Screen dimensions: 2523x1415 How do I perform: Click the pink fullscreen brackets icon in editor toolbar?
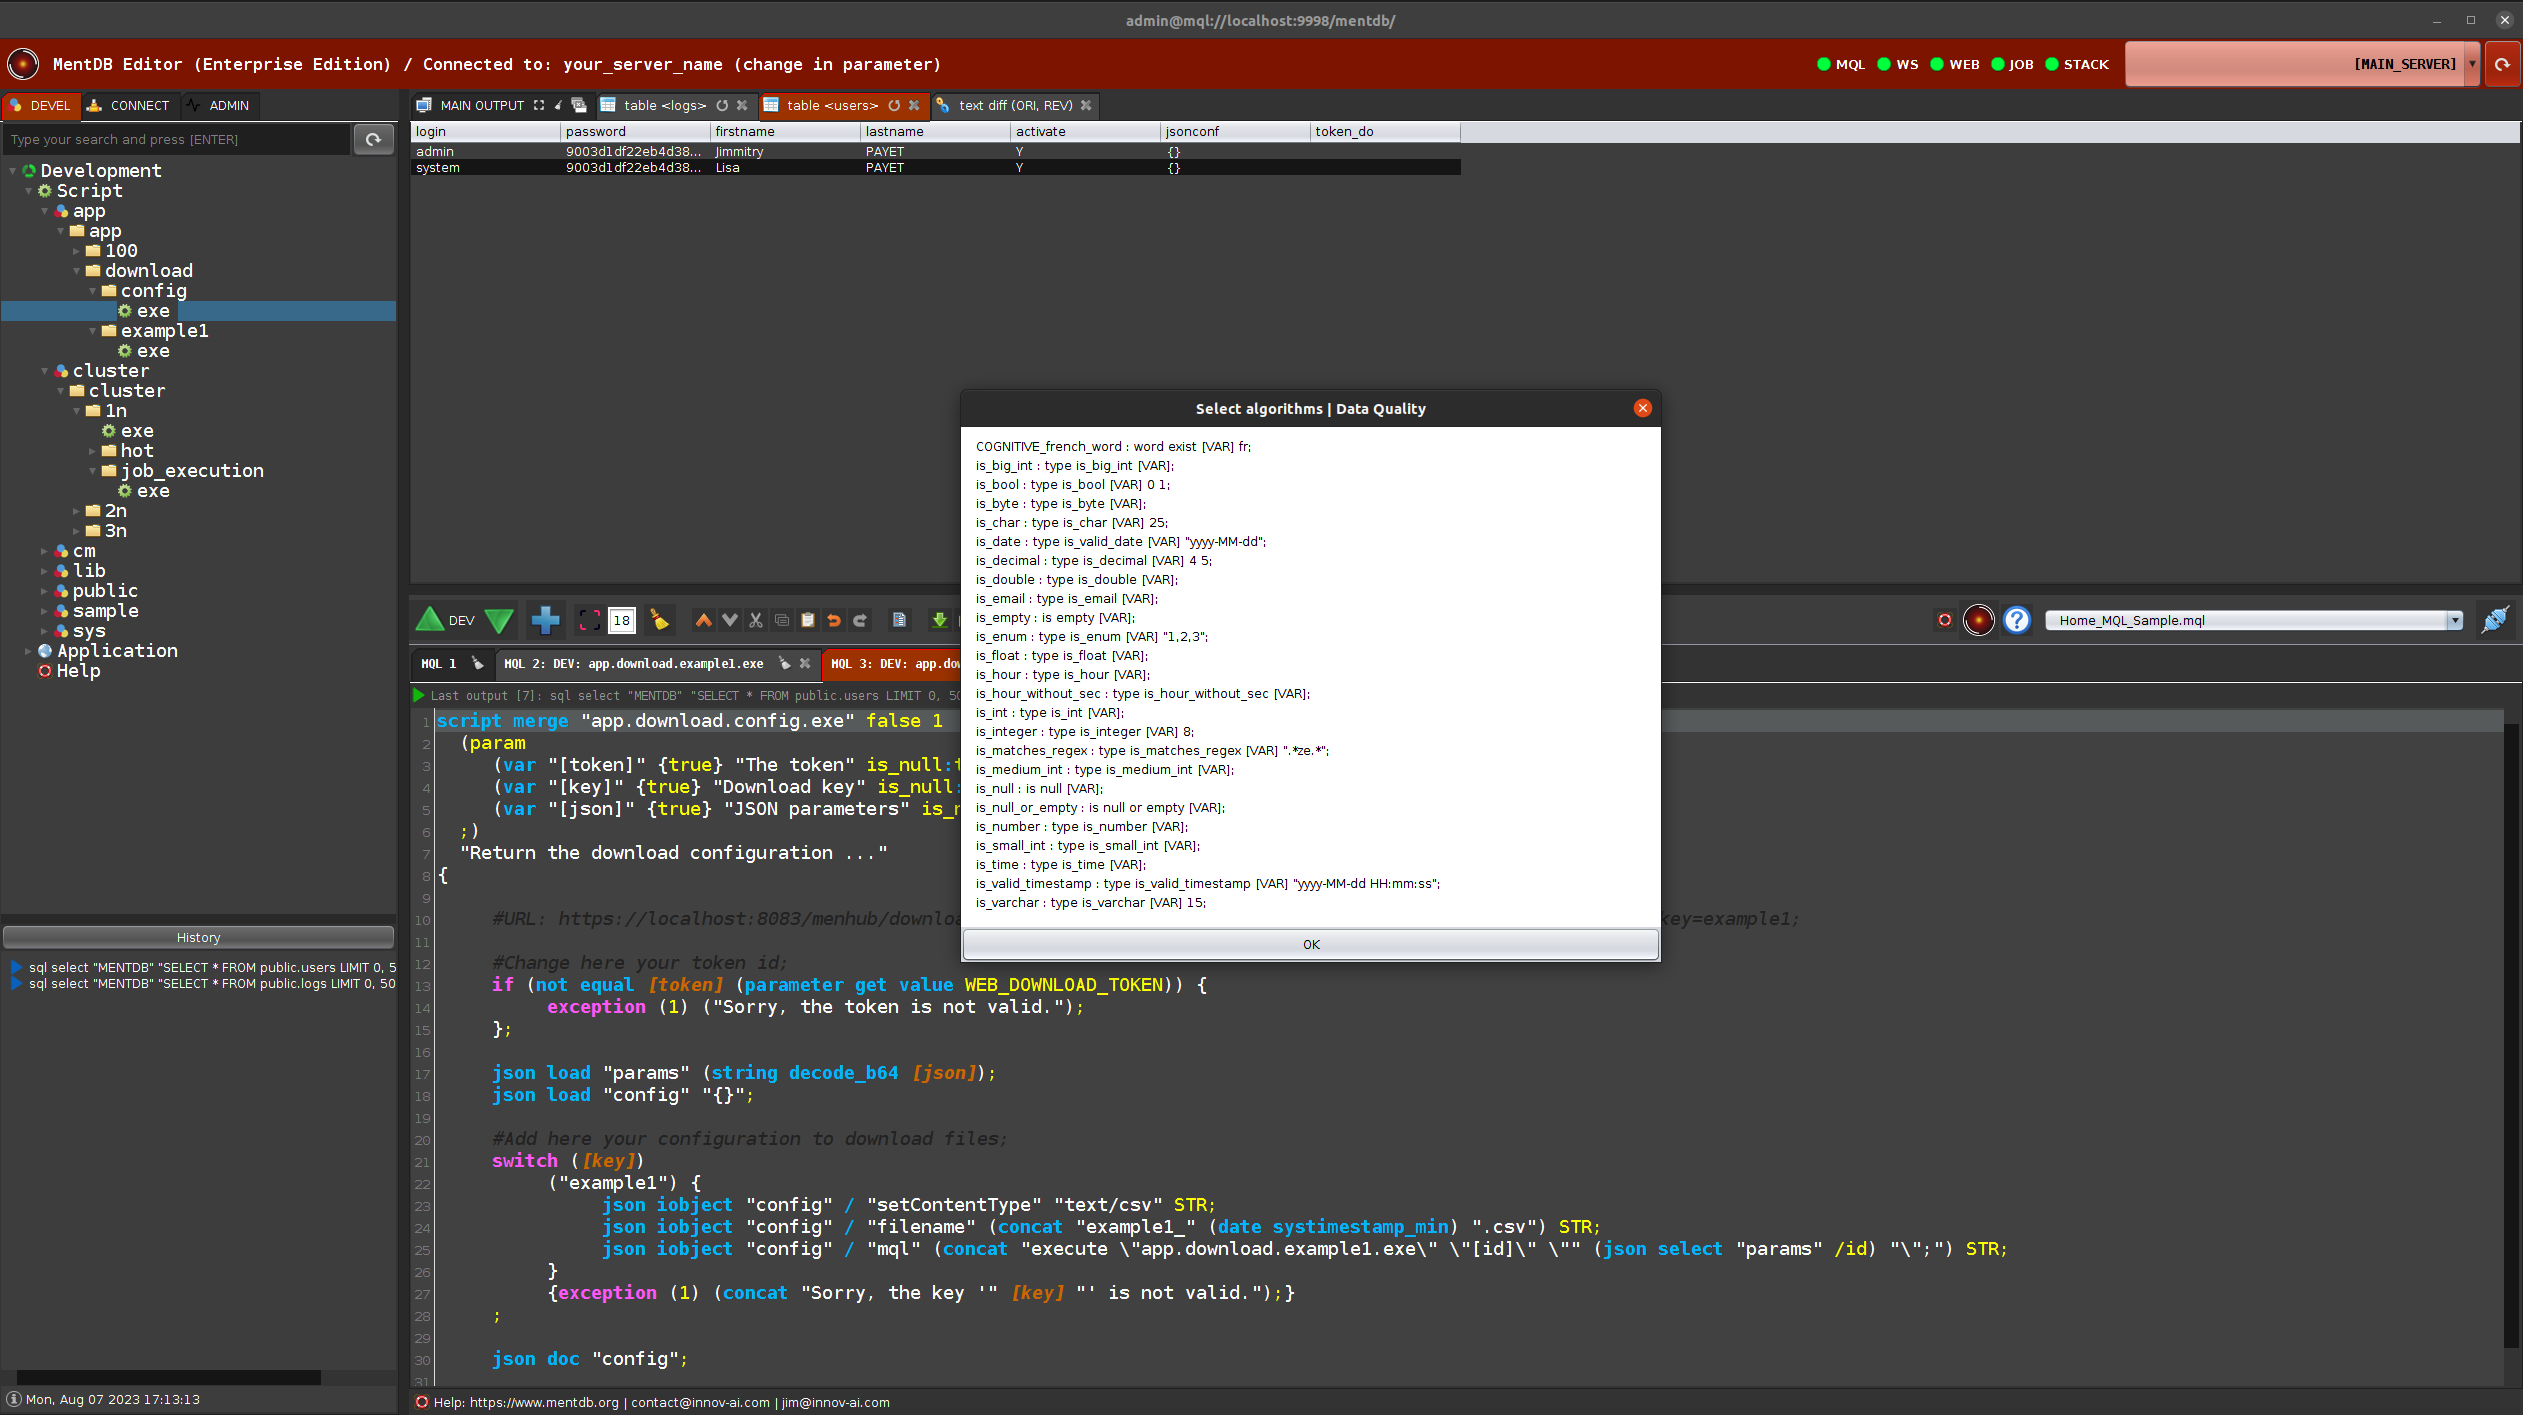[x=590, y=620]
